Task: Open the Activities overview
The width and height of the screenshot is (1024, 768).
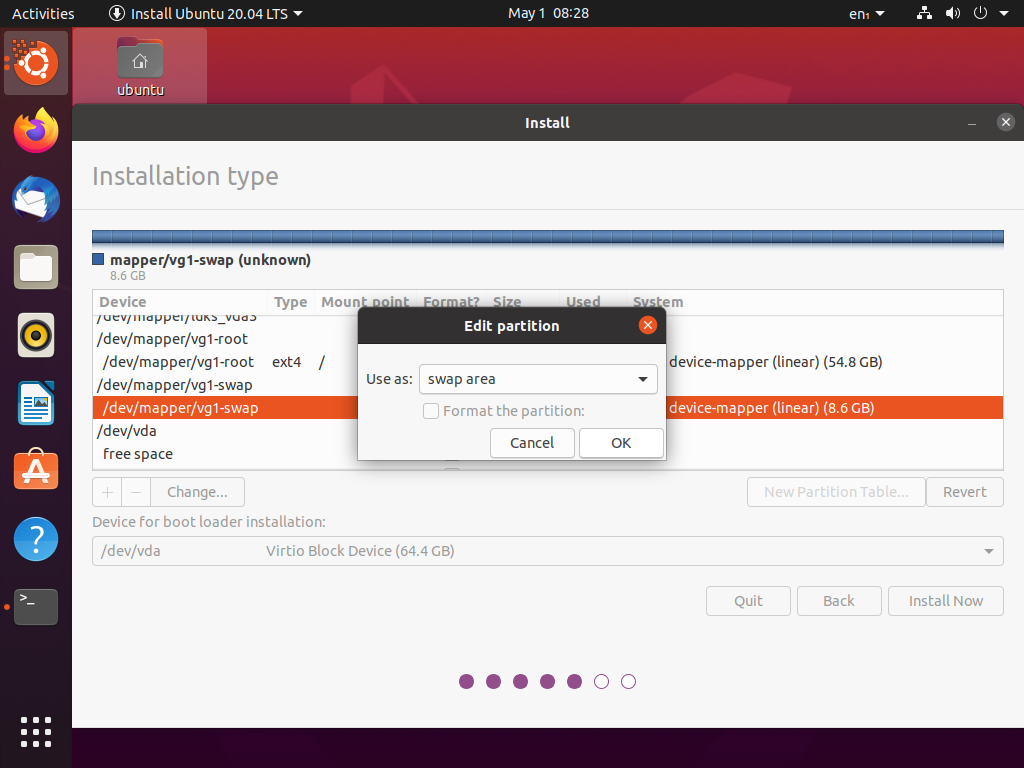Action: pos(43,13)
